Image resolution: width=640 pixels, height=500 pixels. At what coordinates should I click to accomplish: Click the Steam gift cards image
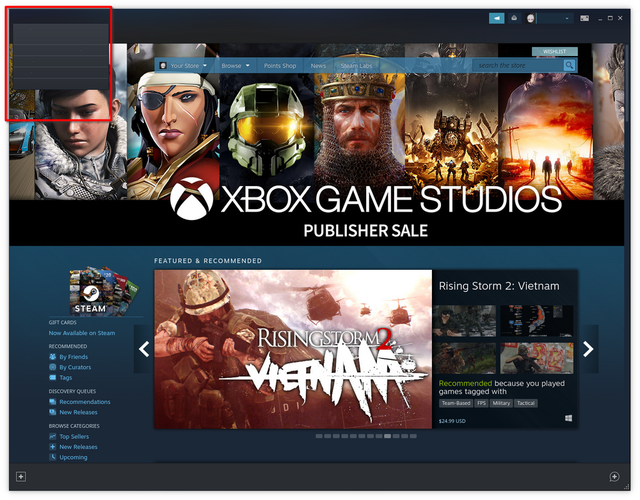pyautogui.click(x=104, y=291)
